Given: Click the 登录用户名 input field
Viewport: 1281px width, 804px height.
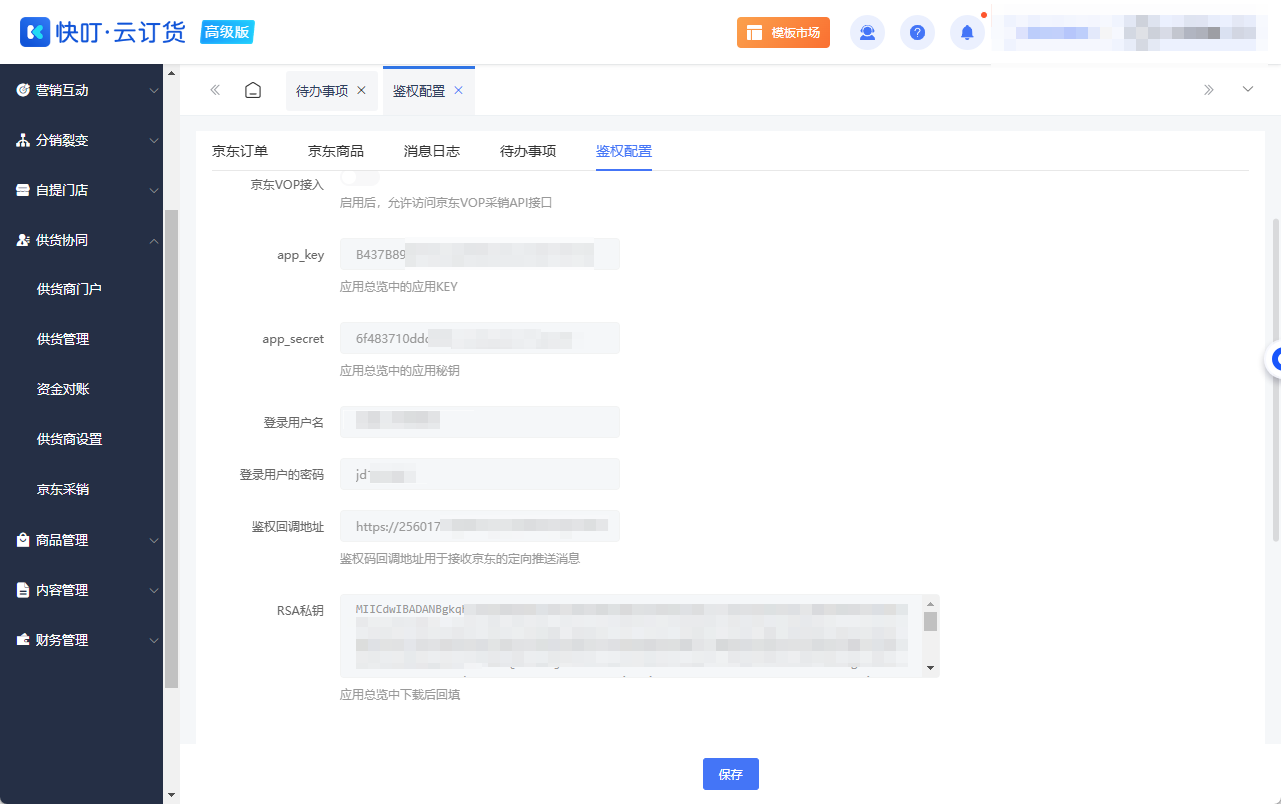Looking at the screenshot, I should pyautogui.click(x=480, y=422).
